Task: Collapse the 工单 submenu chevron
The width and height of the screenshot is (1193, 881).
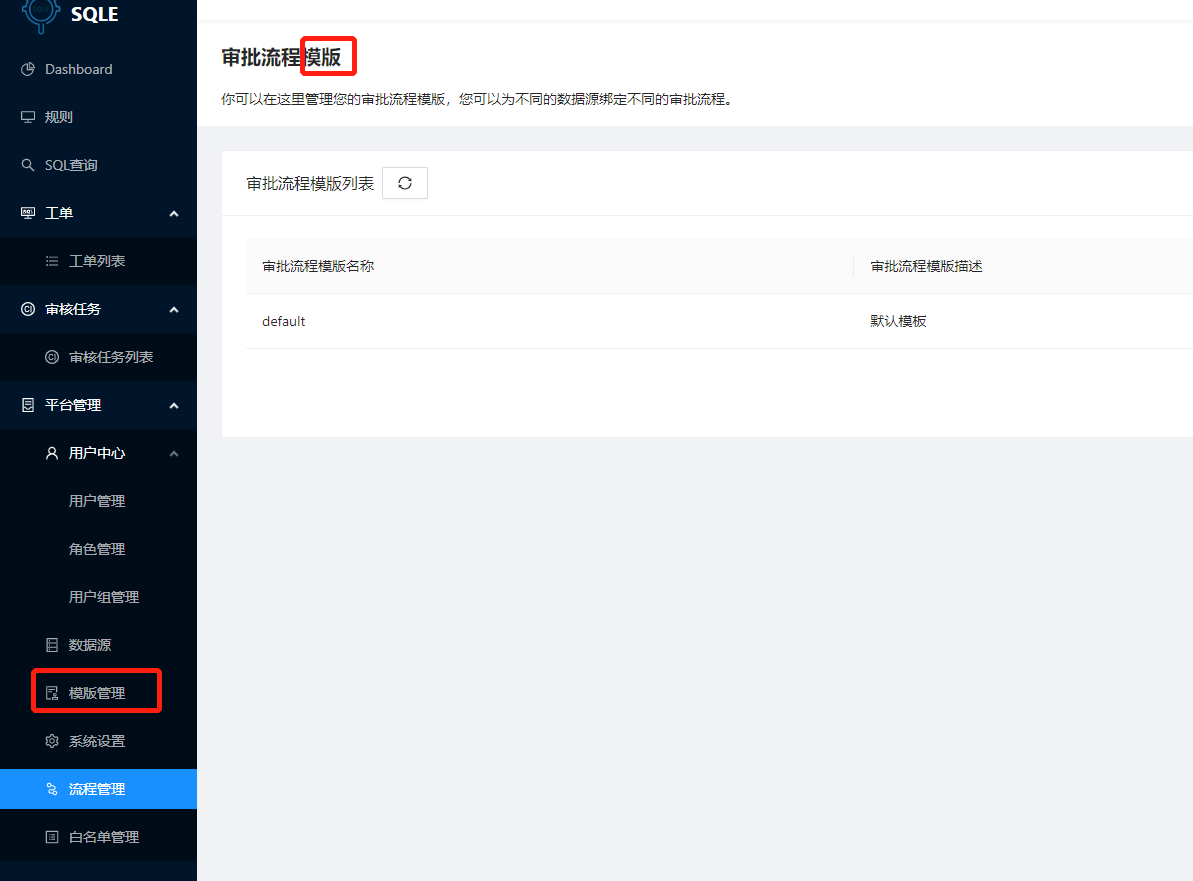Action: click(173, 214)
